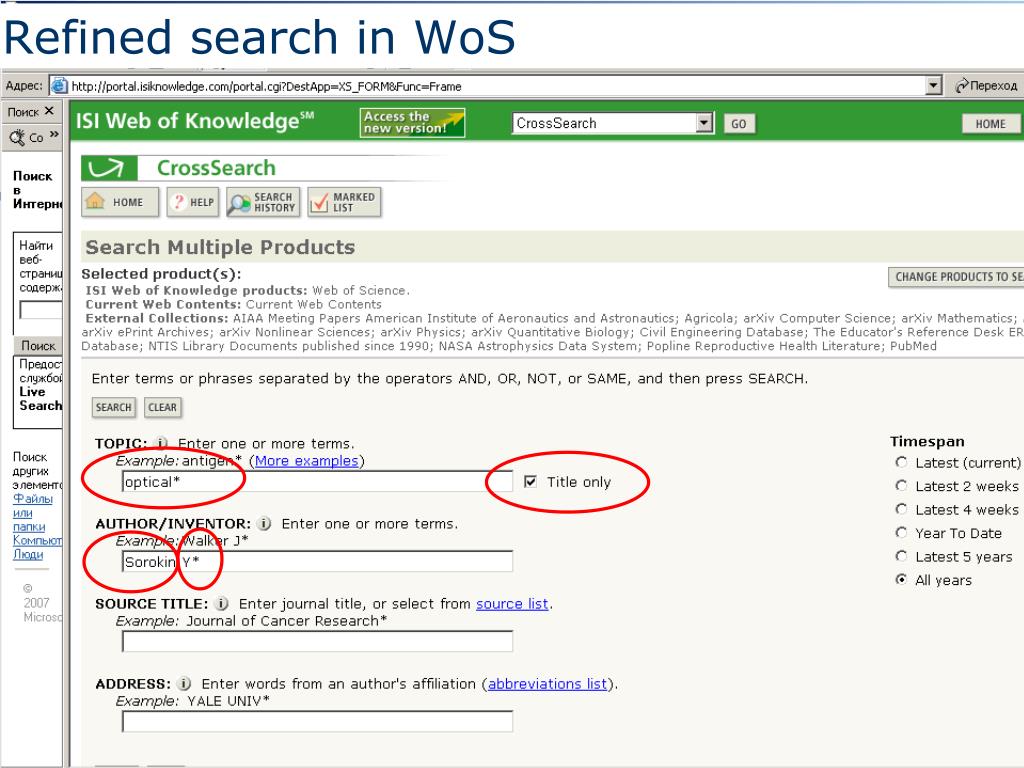
Task: Click the TOPIC info icon
Action: click(x=161, y=443)
